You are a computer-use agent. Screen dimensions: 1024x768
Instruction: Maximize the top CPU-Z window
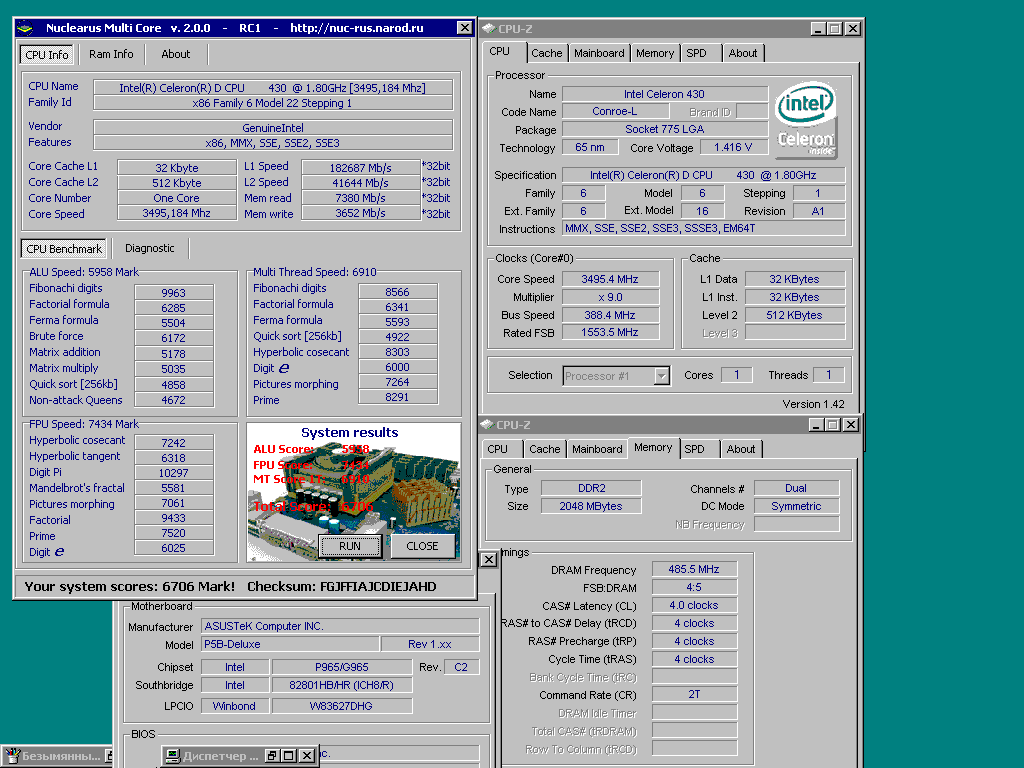pos(835,29)
